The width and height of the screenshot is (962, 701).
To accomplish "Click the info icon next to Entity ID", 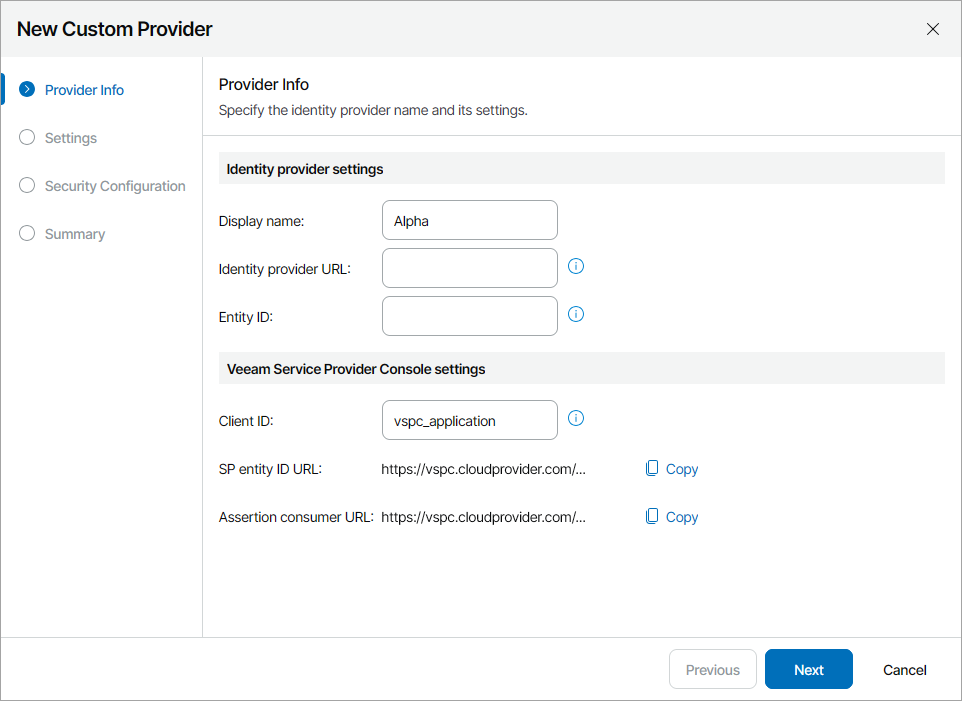I will 576,314.
